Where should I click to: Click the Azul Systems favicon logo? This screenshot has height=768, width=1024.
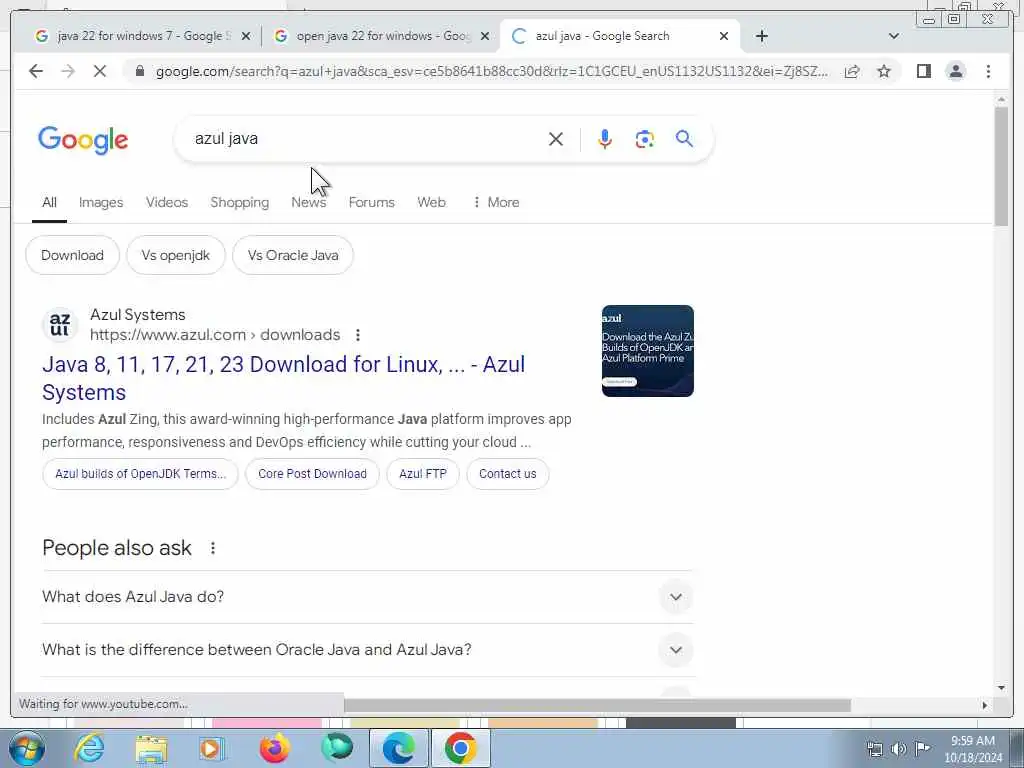(60, 325)
